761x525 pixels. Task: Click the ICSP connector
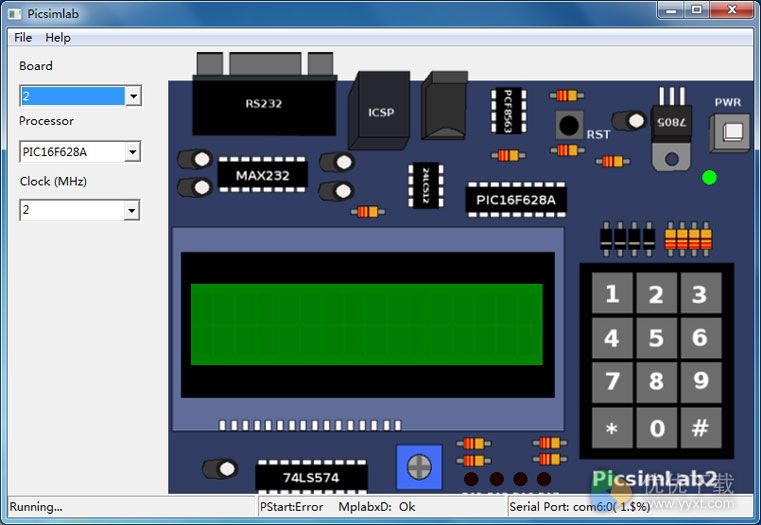coord(380,111)
